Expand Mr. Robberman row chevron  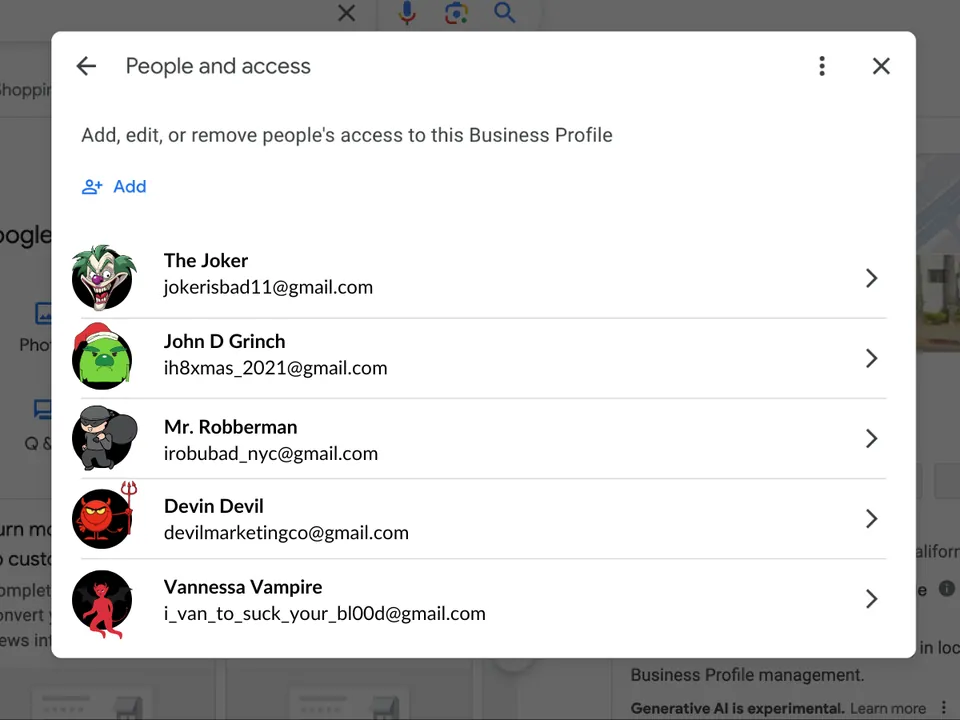872,438
